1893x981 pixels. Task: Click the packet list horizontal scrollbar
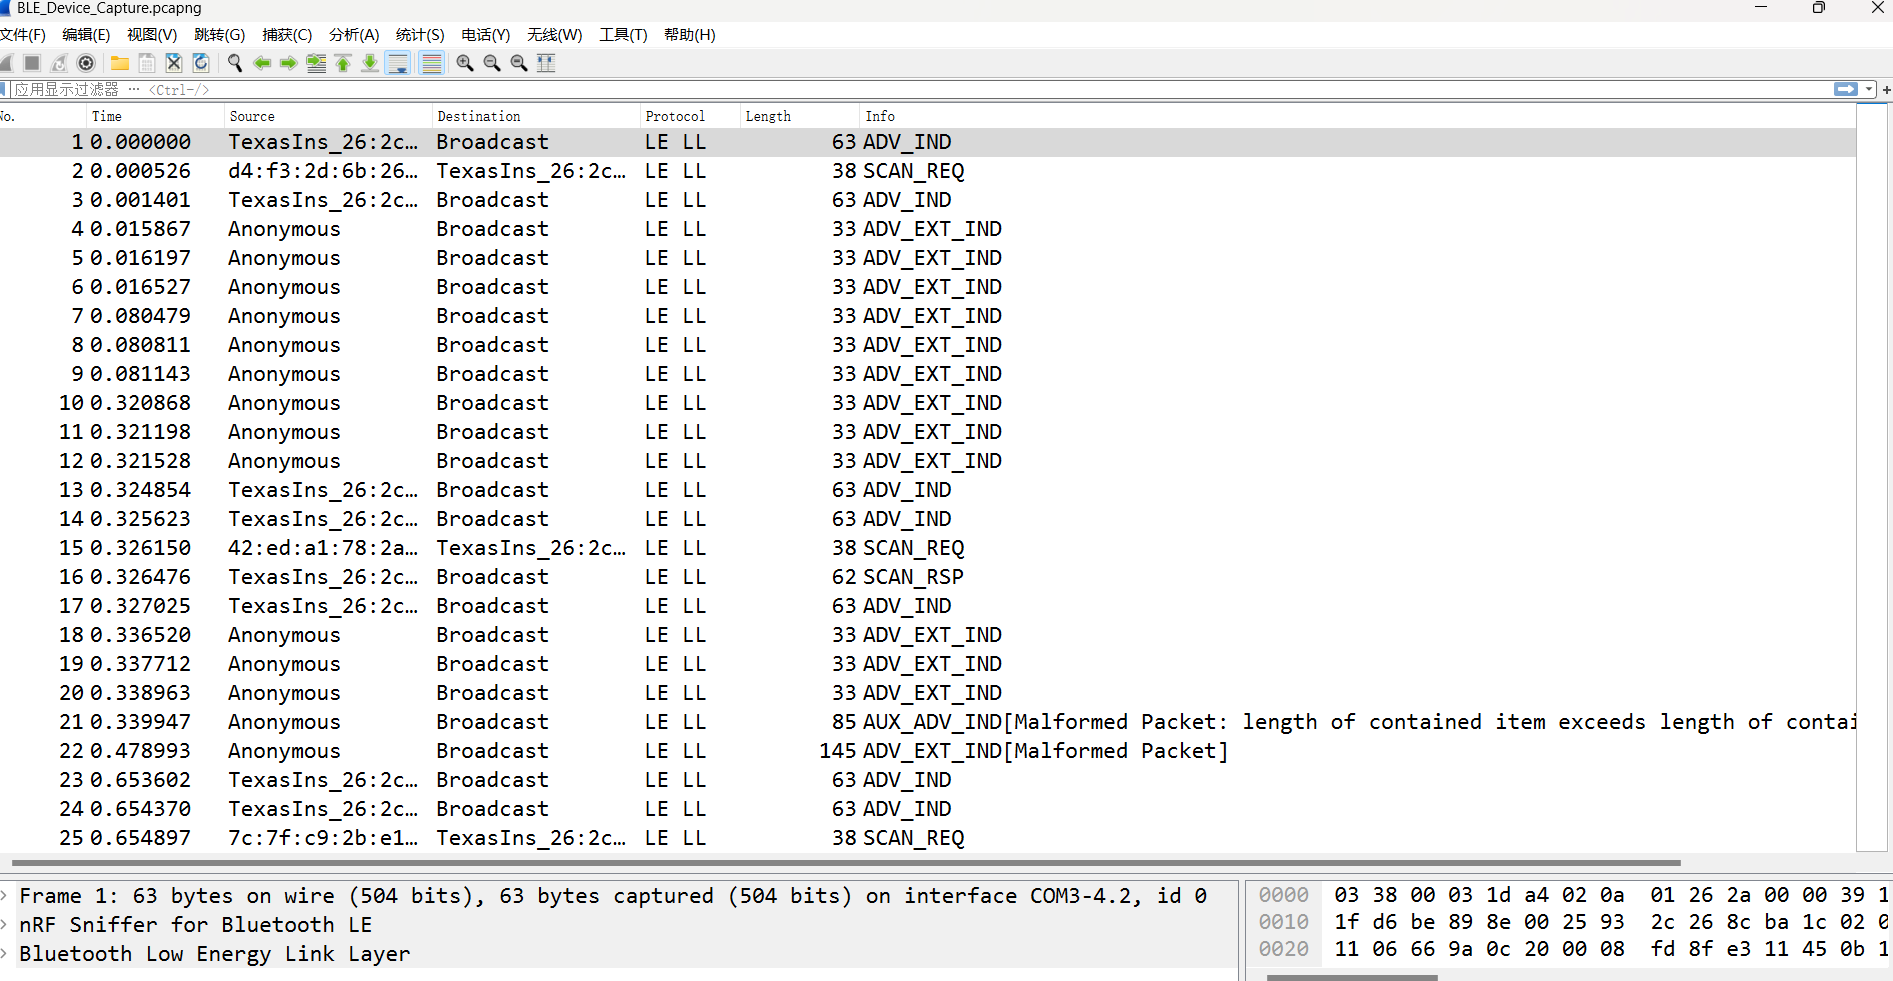[x=846, y=862]
